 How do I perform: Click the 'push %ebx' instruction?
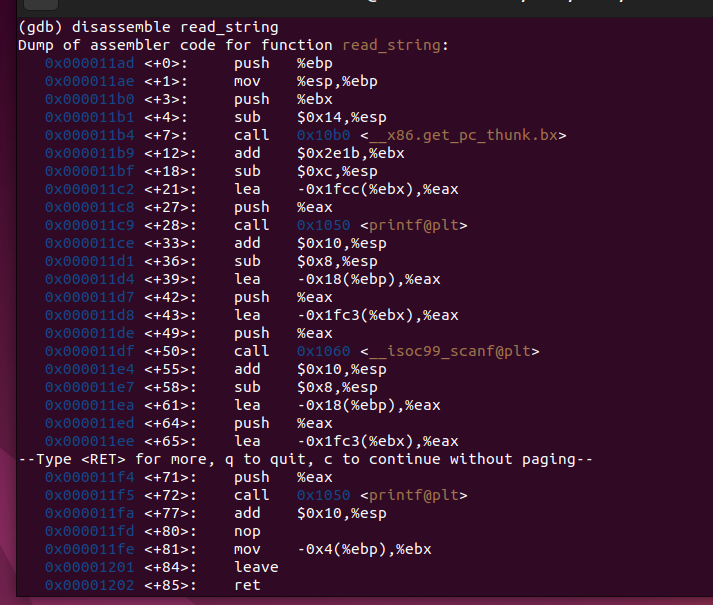(x=283, y=99)
